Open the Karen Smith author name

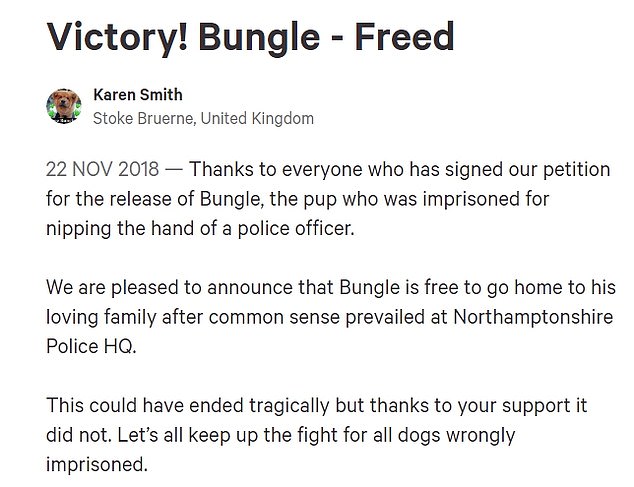click(x=137, y=95)
